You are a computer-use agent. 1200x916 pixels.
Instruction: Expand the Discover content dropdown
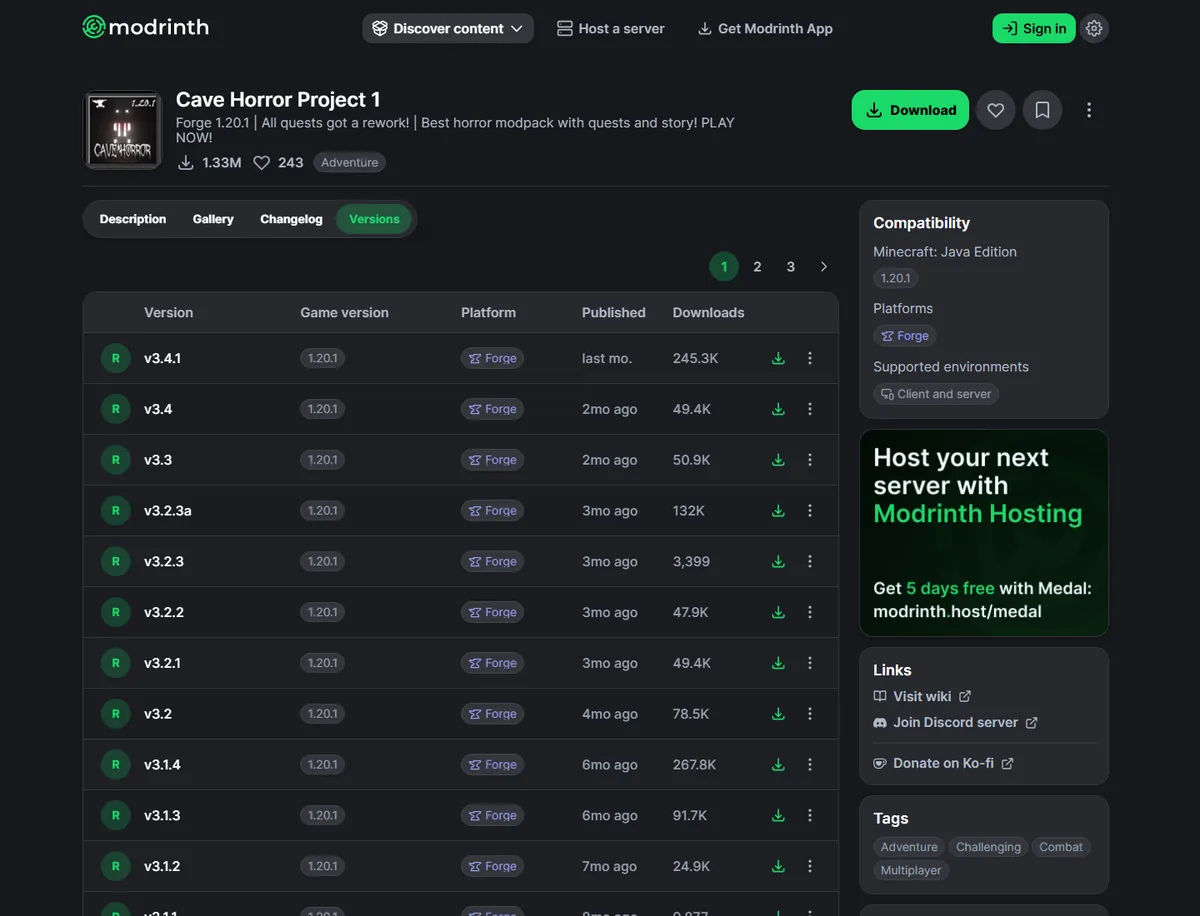pos(448,28)
